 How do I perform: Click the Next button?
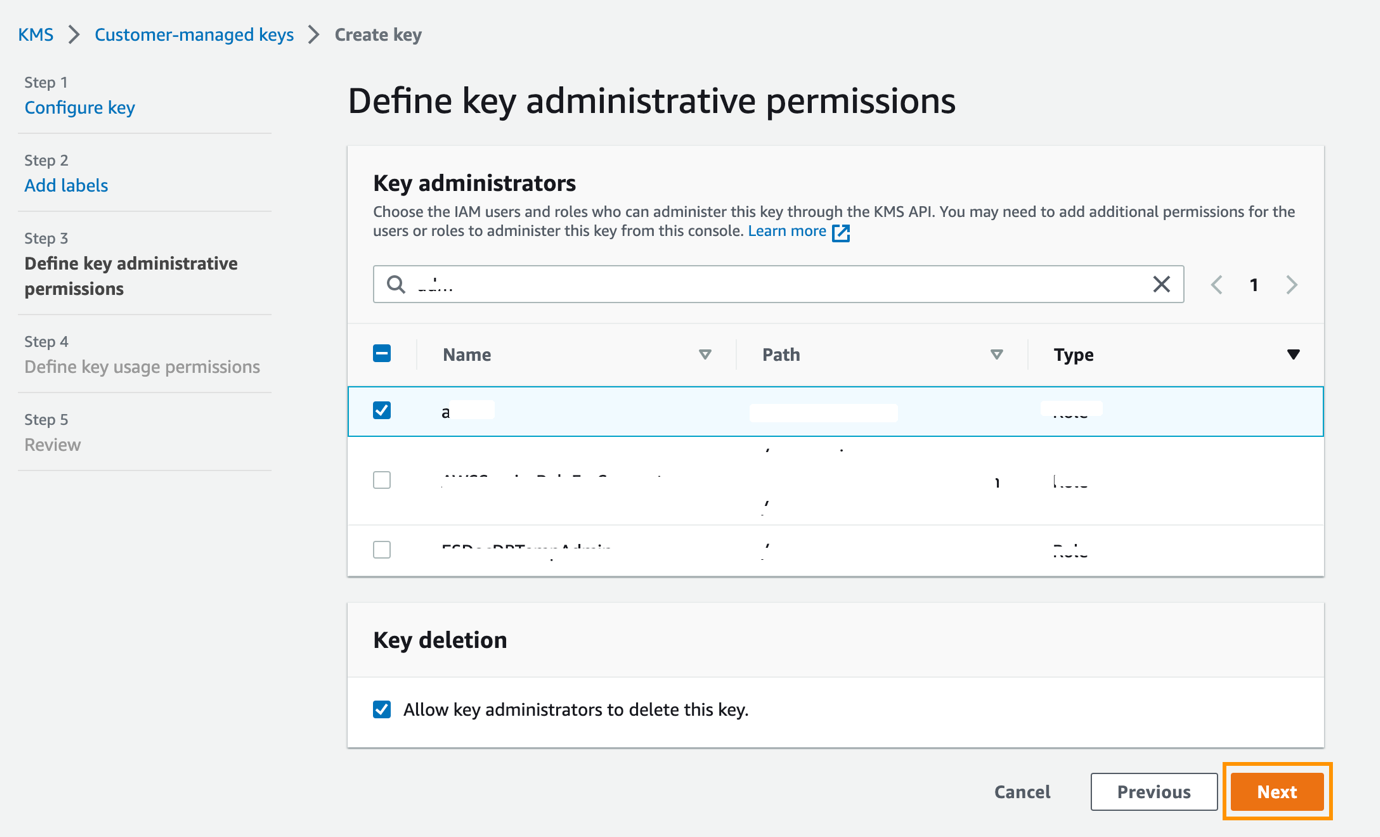(x=1276, y=791)
